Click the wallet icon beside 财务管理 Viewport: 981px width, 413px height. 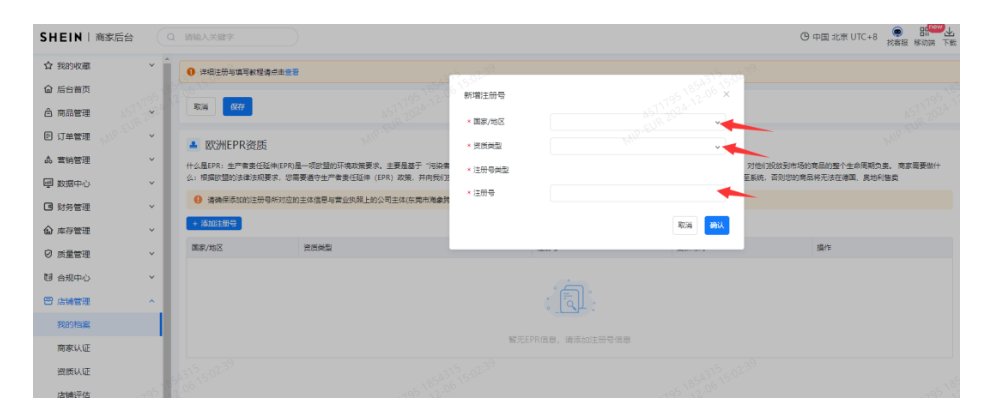(48, 207)
